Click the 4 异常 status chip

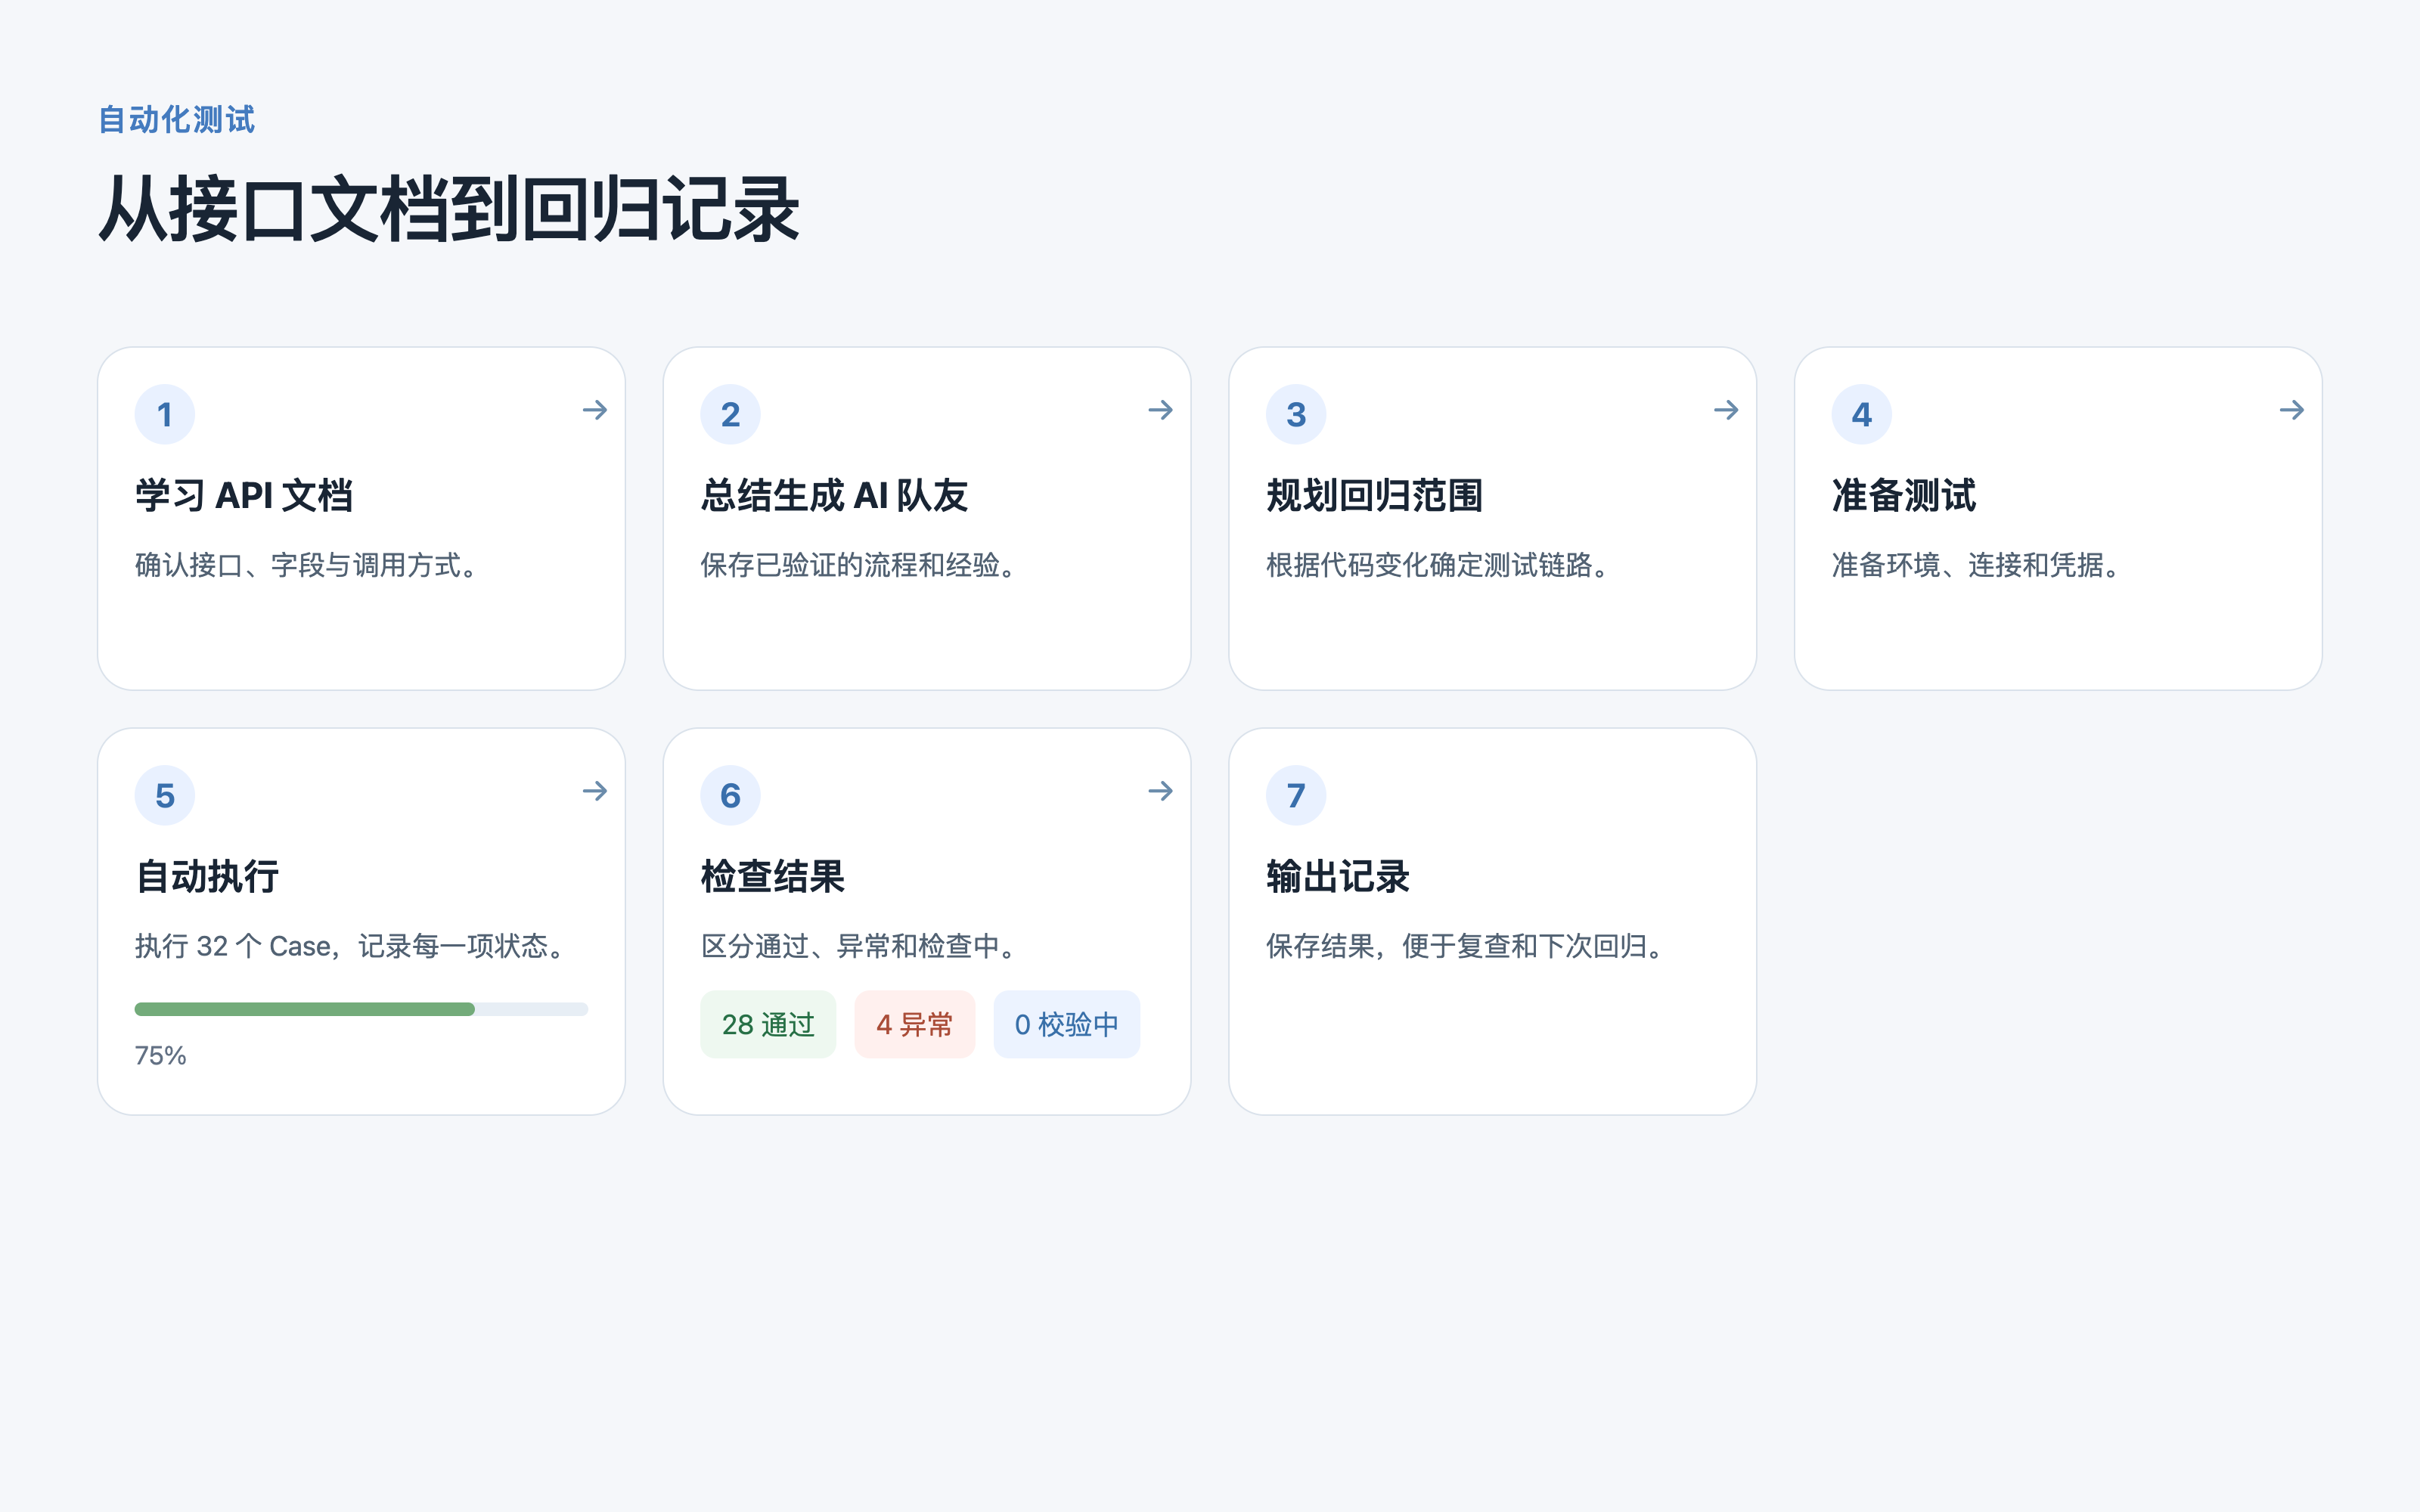tap(914, 1024)
